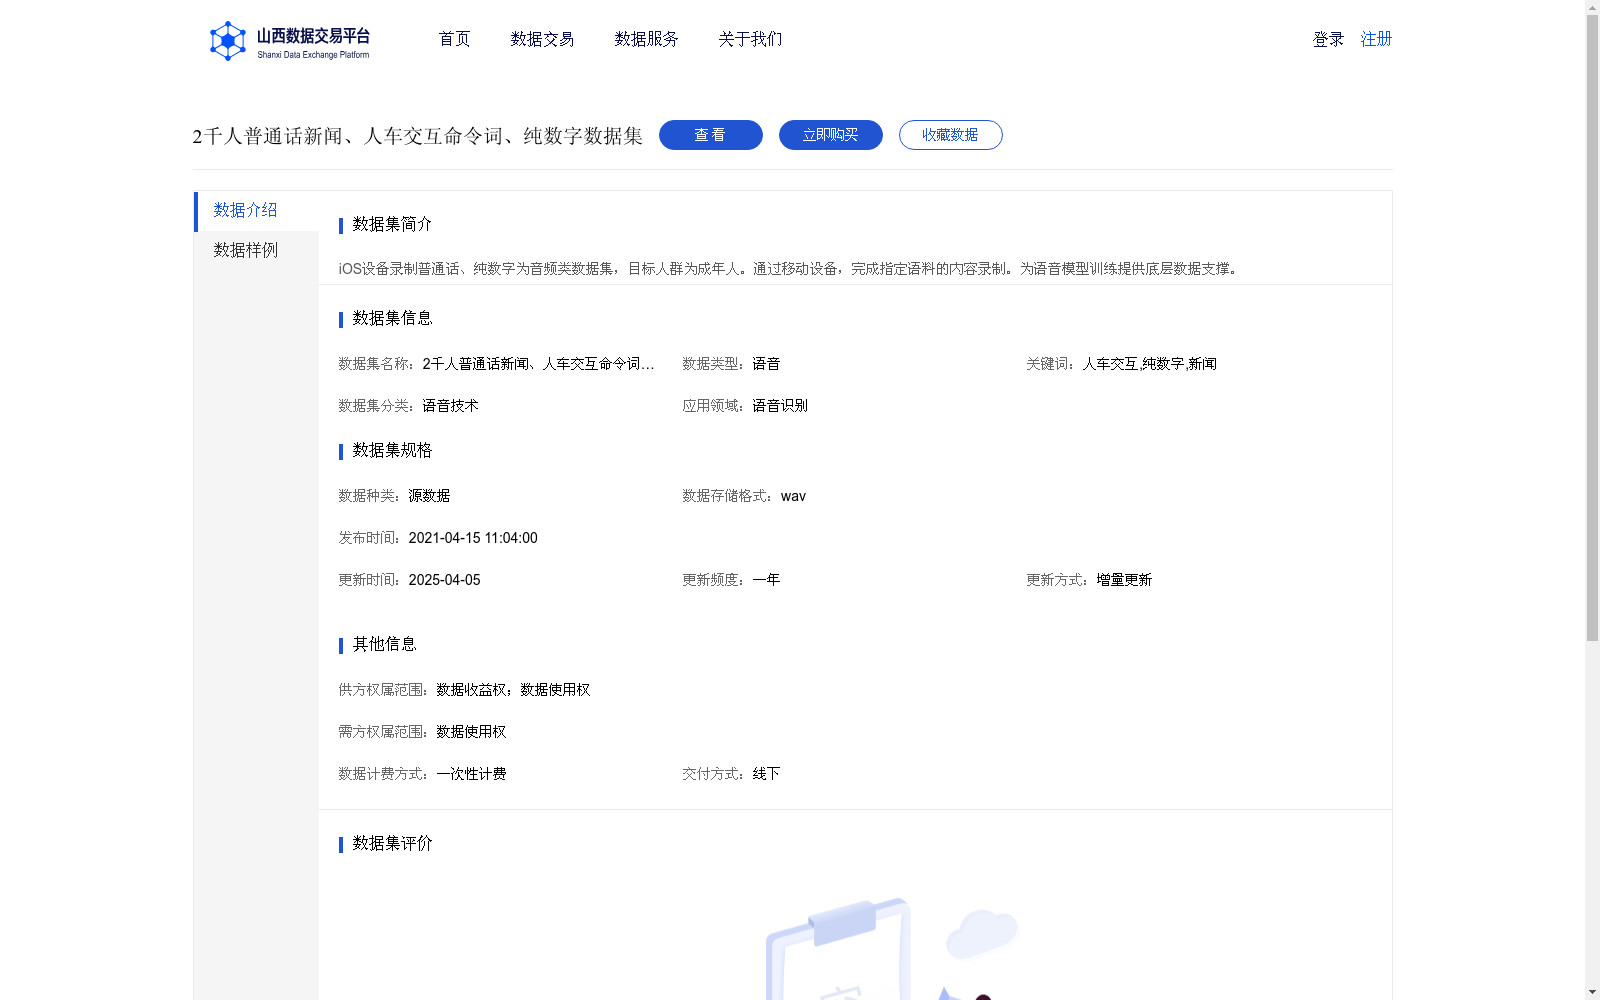Image resolution: width=1600 pixels, height=1000 pixels.
Task: Click the 语音技术 category value
Action: 450,406
